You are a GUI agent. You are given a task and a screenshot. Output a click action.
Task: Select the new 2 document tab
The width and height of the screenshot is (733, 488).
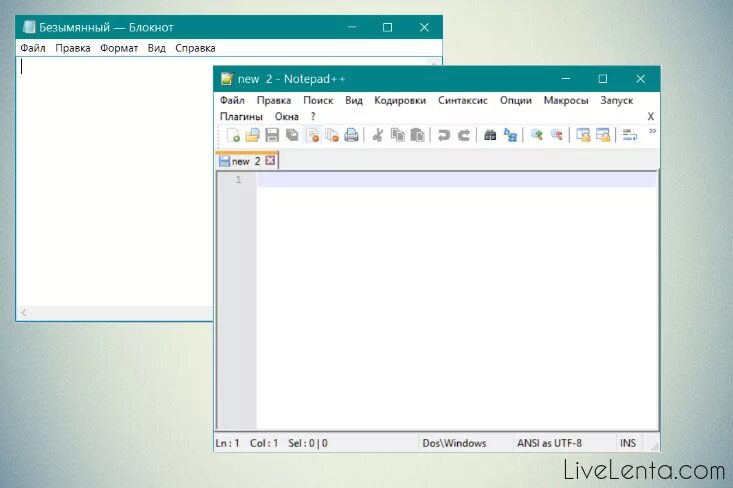(x=247, y=161)
